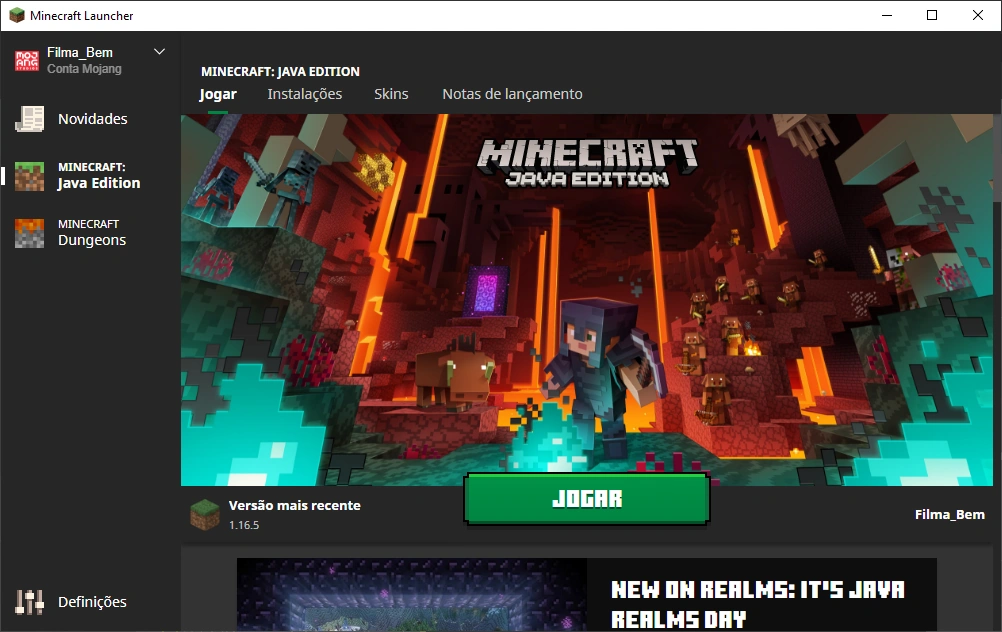Viewport: 1002px width, 632px height.
Task: Click the Definições sliders icon
Action: tap(29, 602)
